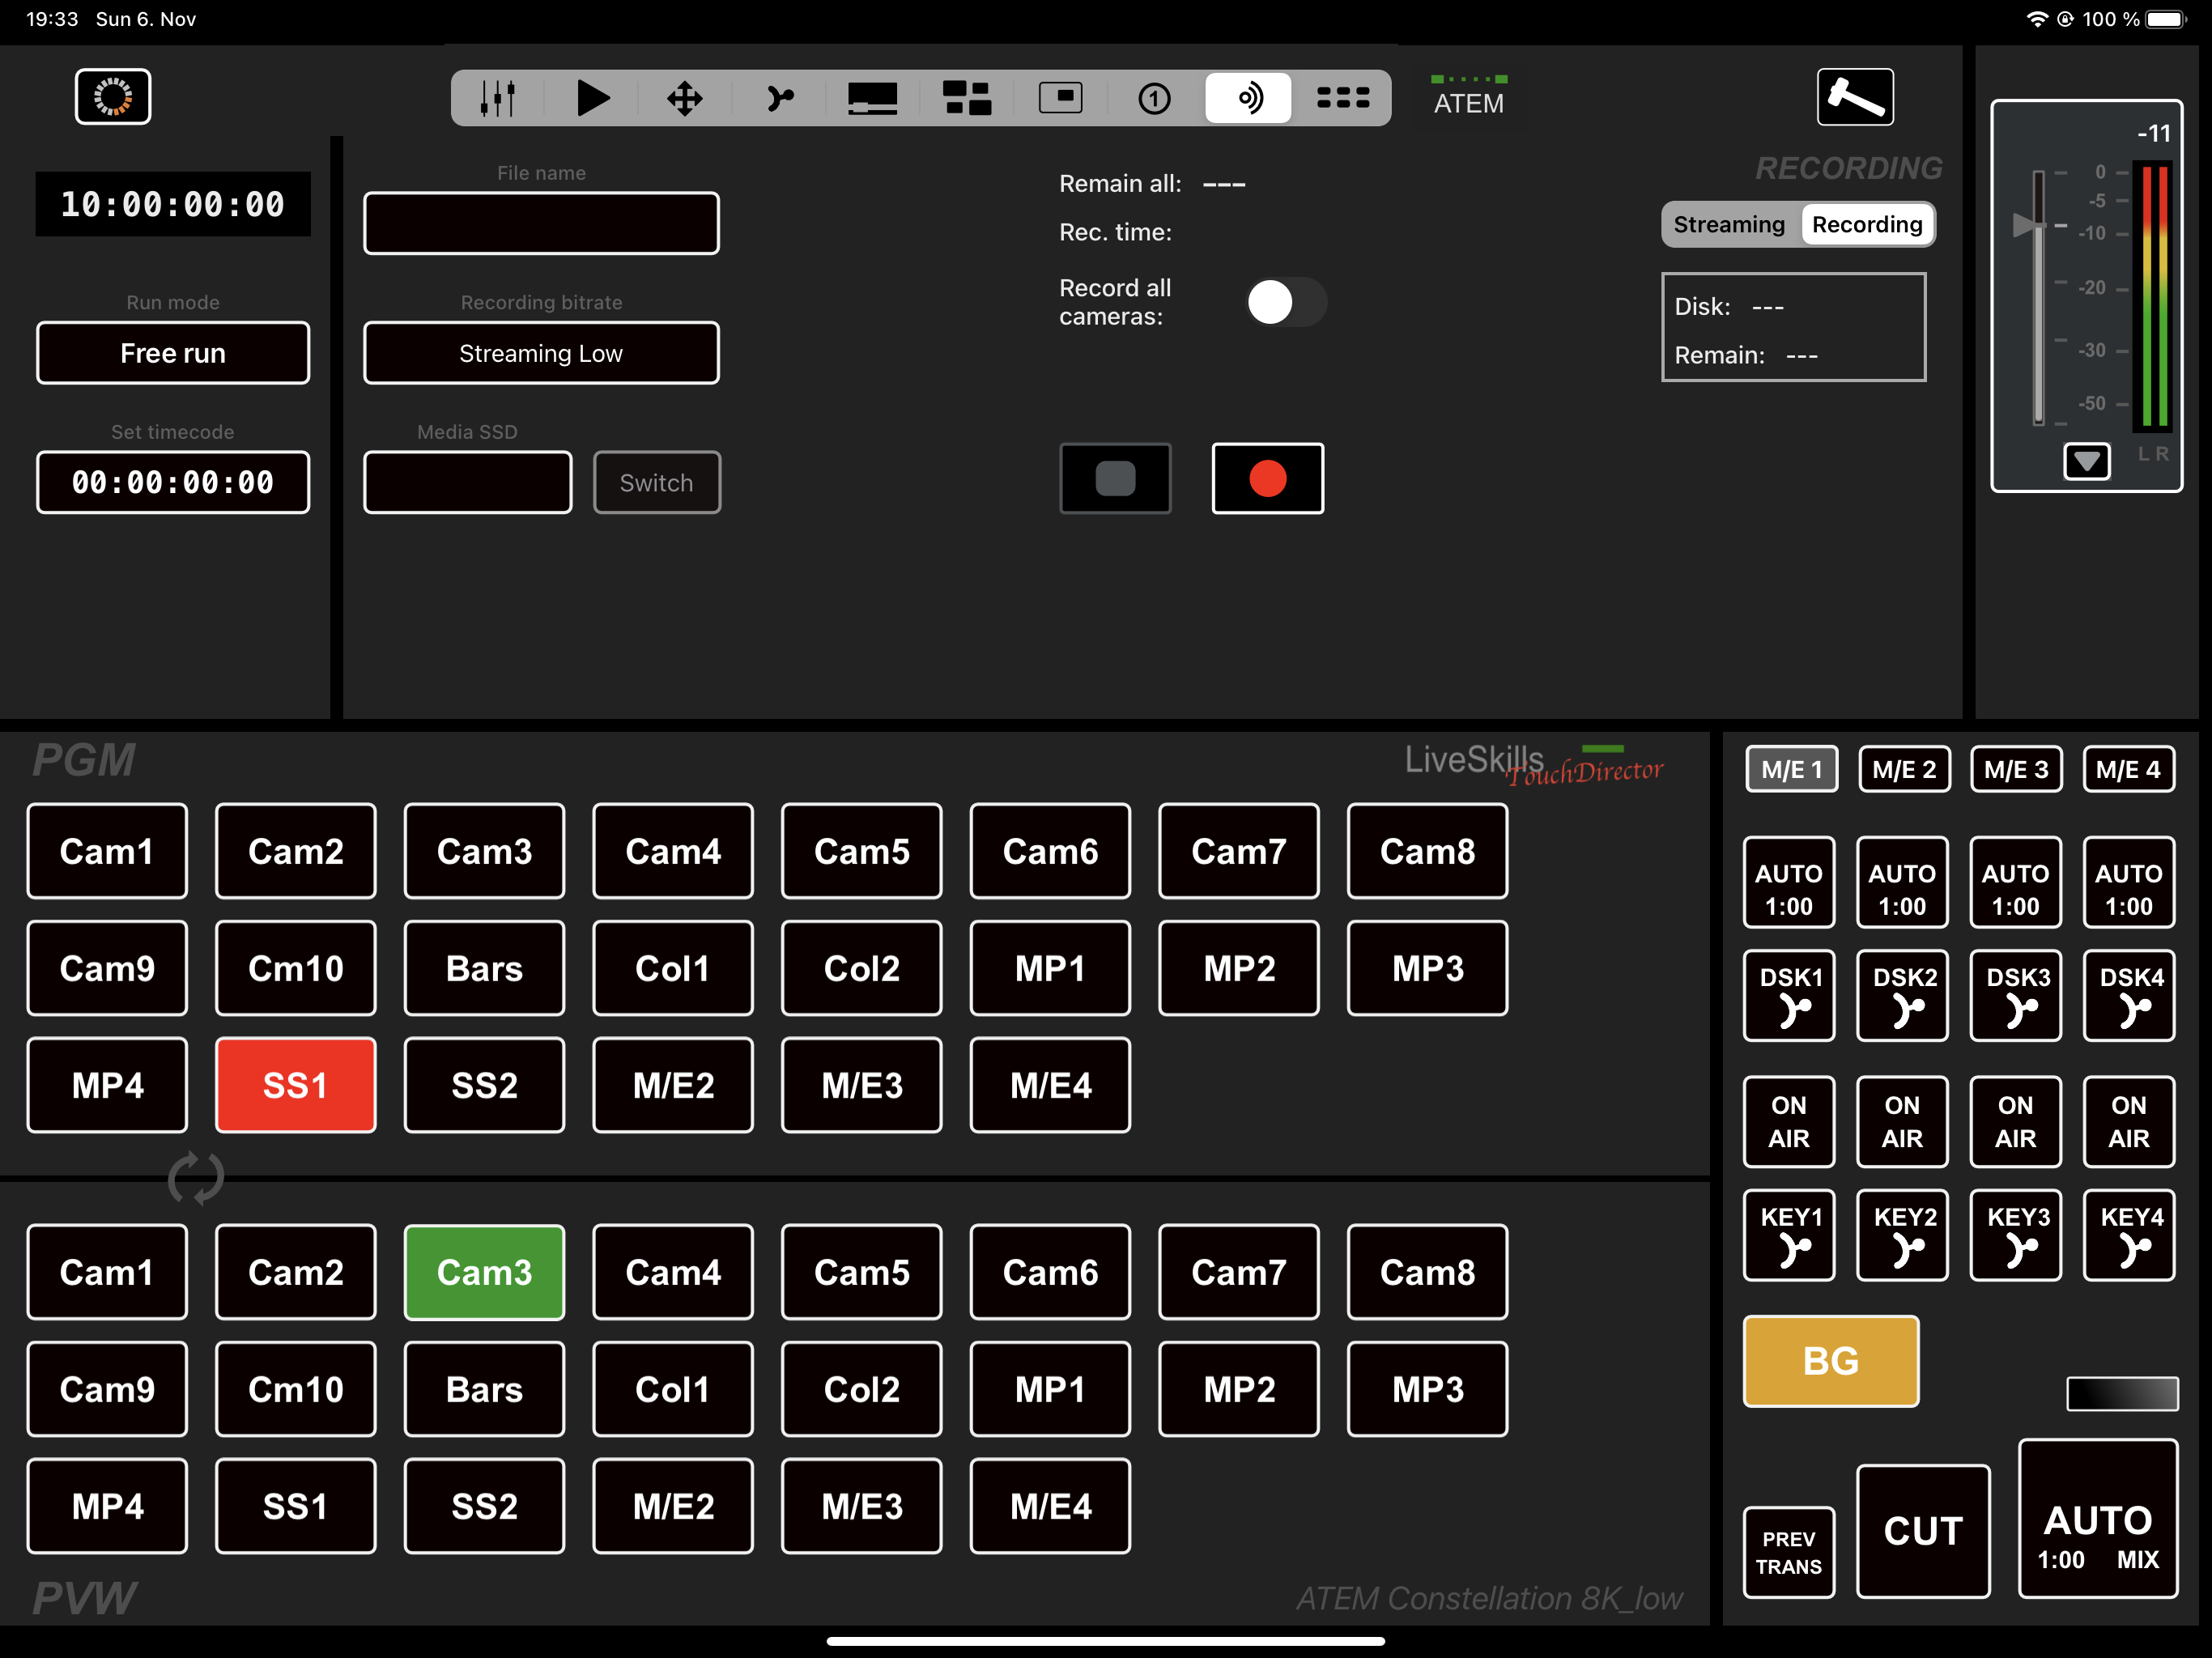Image resolution: width=2212 pixels, height=1658 pixels.
Task: Click the spinner icon top left
Action: click(x=113, y=97)
